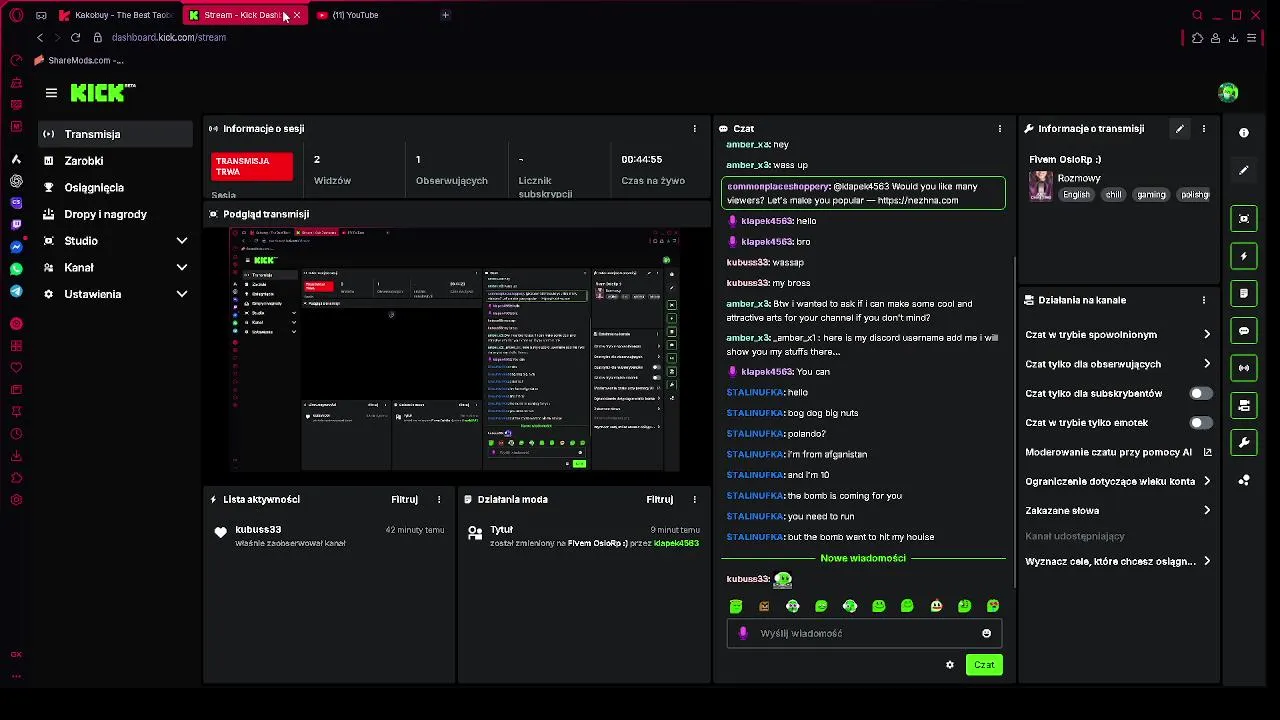Image resolution: width=1280 pixels, height=720 pixels.
Task: Open Filtruj dropdown in Działania moda
Action: [x=660, y=499]
